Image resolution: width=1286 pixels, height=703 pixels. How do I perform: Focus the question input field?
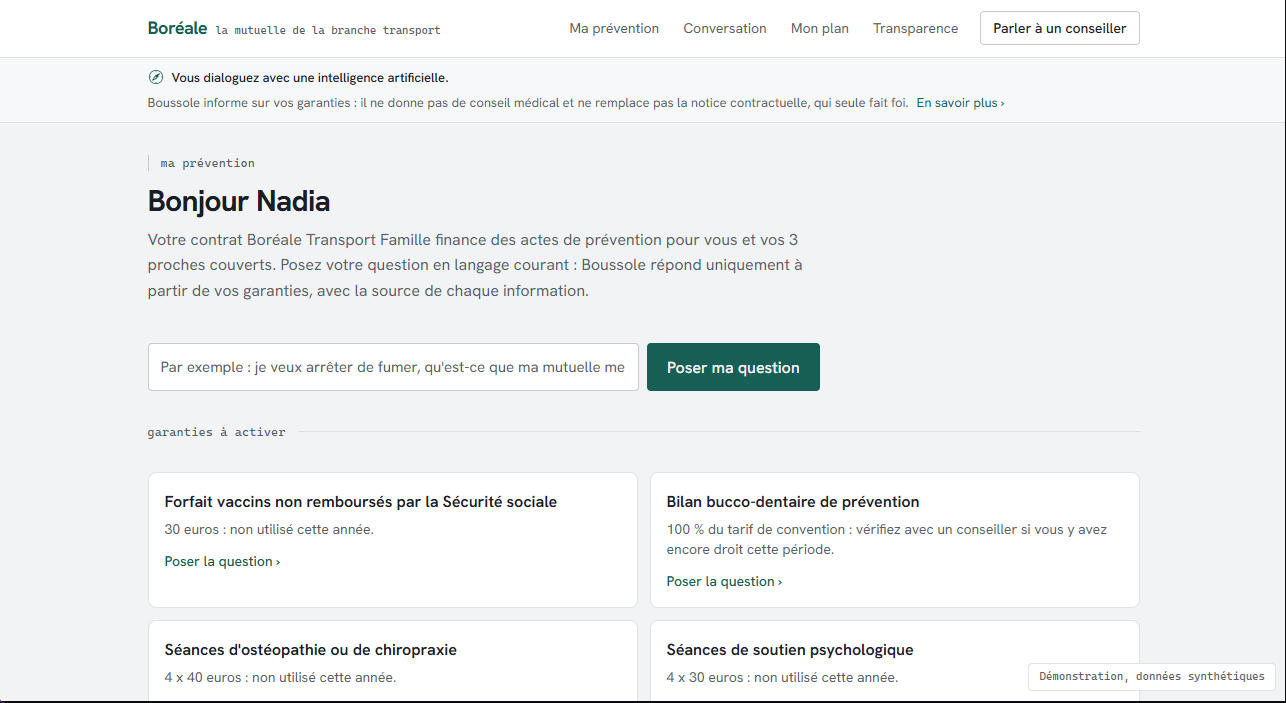click(393, 367)
